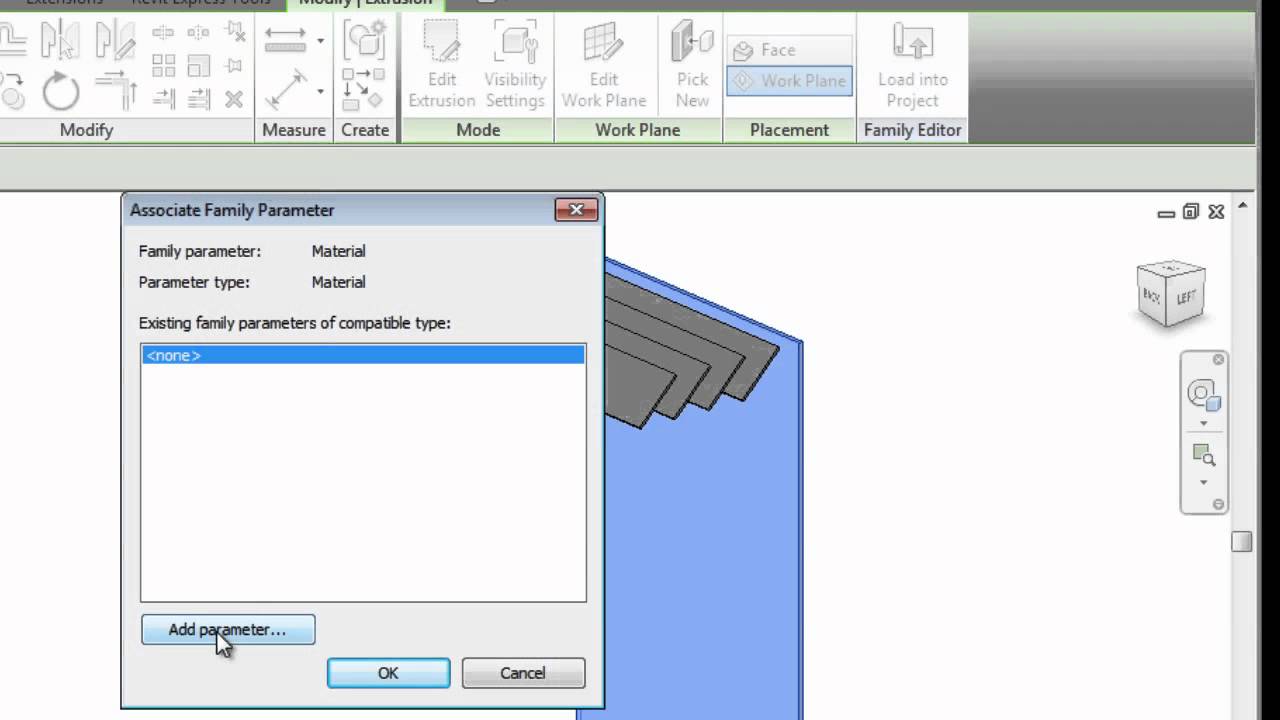Viewport: 1280px width, 720px height.
Task: Open Zoom options dropdown arrow
Action: [1203, 482]
